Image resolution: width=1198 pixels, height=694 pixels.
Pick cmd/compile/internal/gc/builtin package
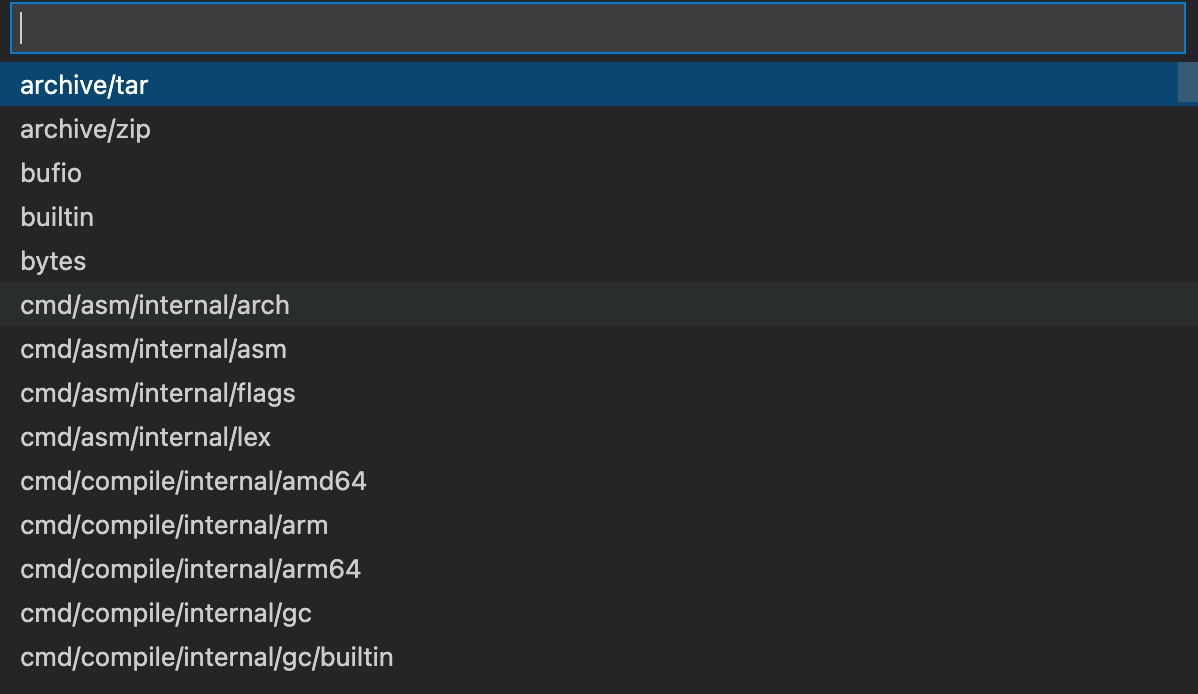point(599,657)
